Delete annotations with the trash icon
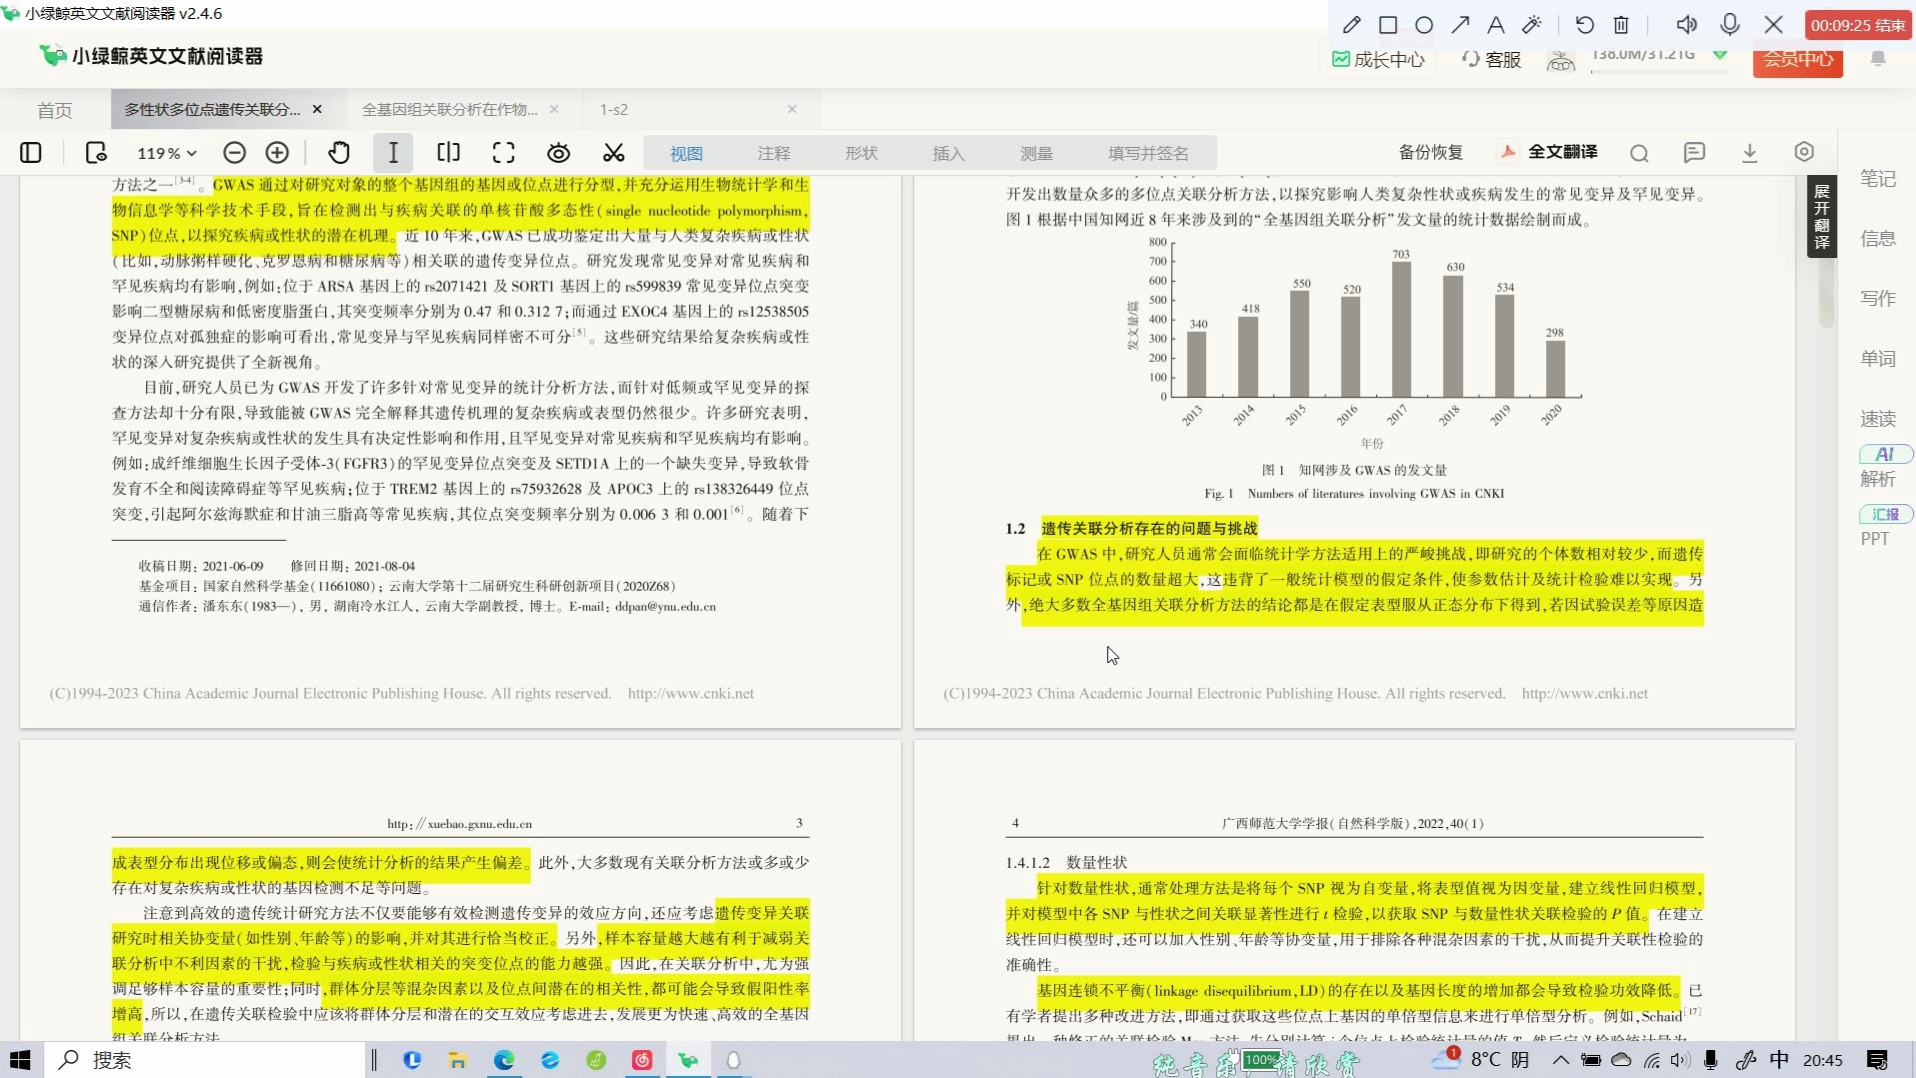Image resolution: width=1916 pixels, height=1078 pixels. (1621, 25)
